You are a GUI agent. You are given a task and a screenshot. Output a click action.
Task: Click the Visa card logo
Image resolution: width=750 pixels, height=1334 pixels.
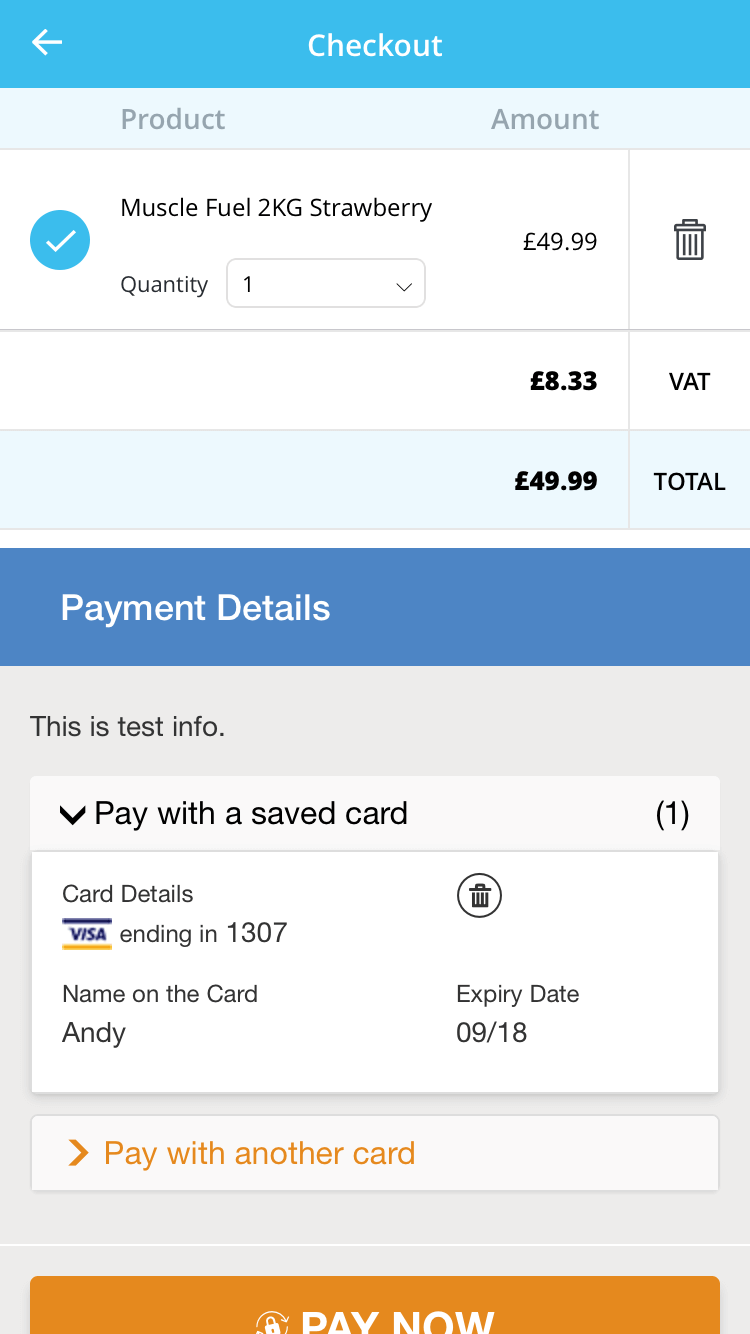[87, 933]
